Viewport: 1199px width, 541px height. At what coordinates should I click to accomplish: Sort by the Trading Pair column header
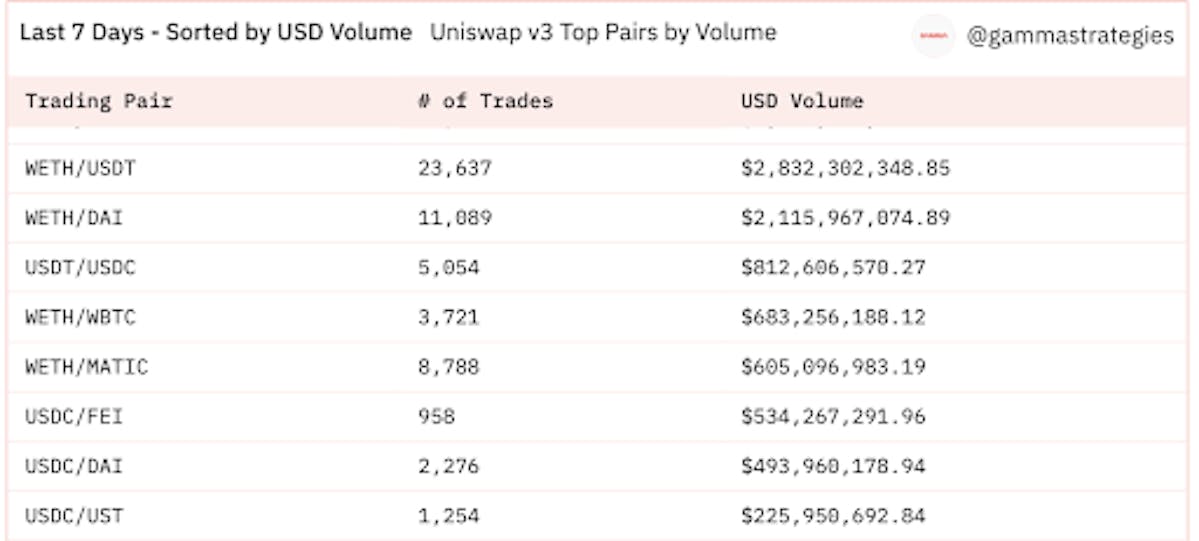[x=99, y=101]
